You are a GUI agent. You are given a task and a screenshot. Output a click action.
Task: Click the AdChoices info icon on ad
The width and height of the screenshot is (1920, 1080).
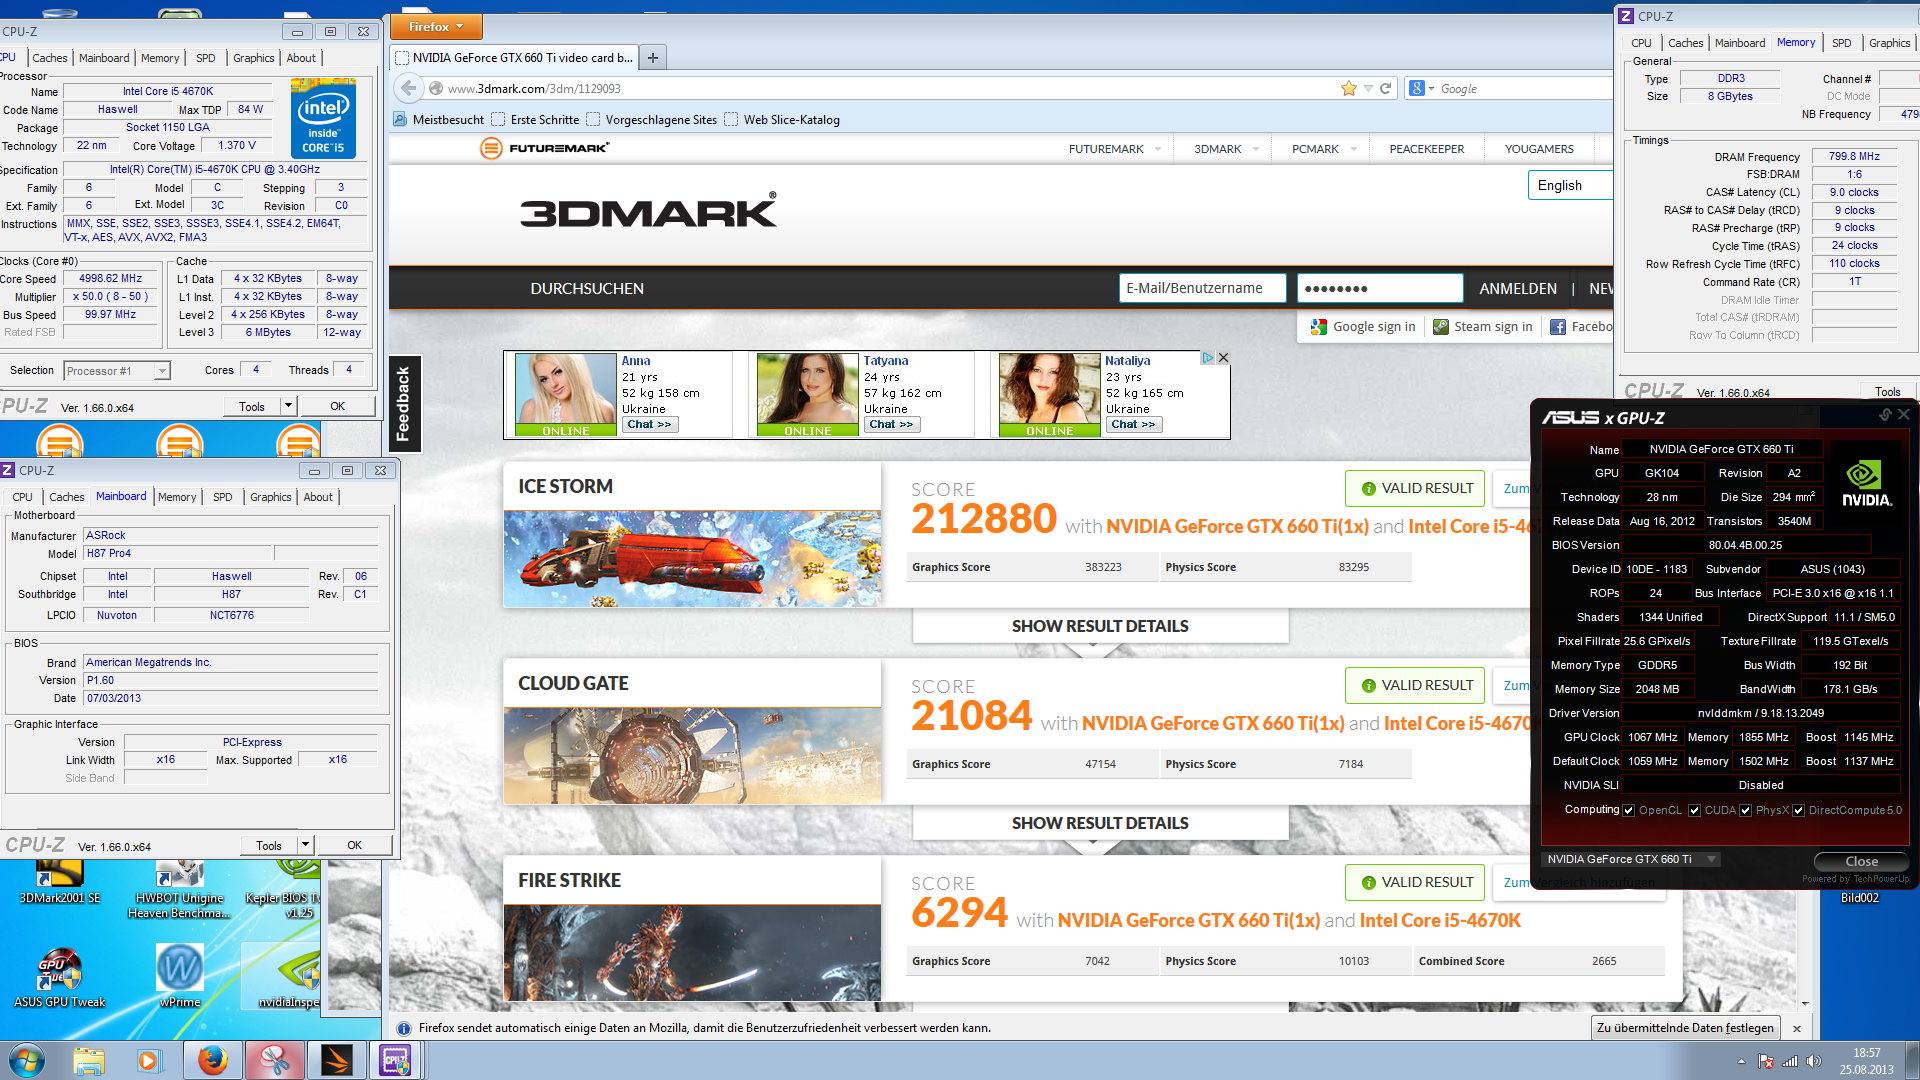coord(1208,357)
